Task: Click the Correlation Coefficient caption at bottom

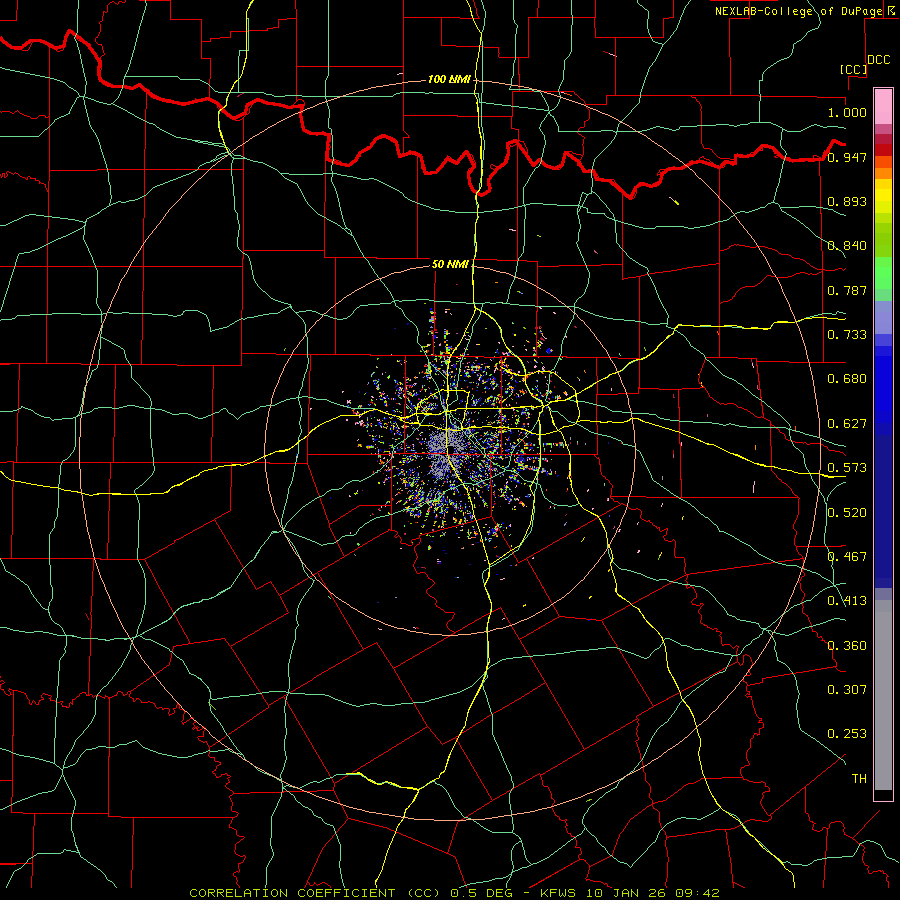Action: pyautogui.click(x=454, y=893)
